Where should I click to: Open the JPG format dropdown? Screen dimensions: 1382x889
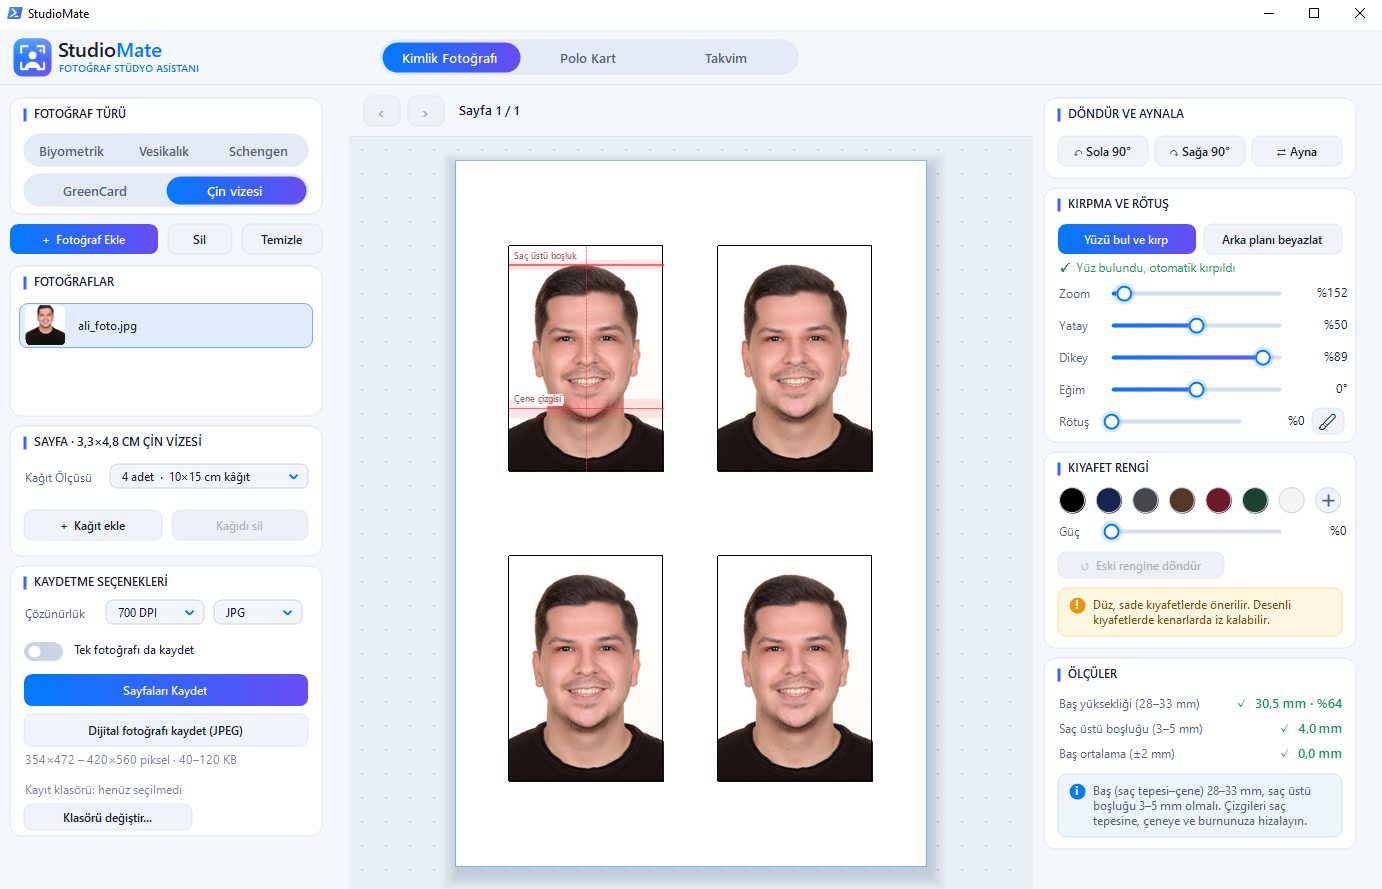click(x=258, y=612)
